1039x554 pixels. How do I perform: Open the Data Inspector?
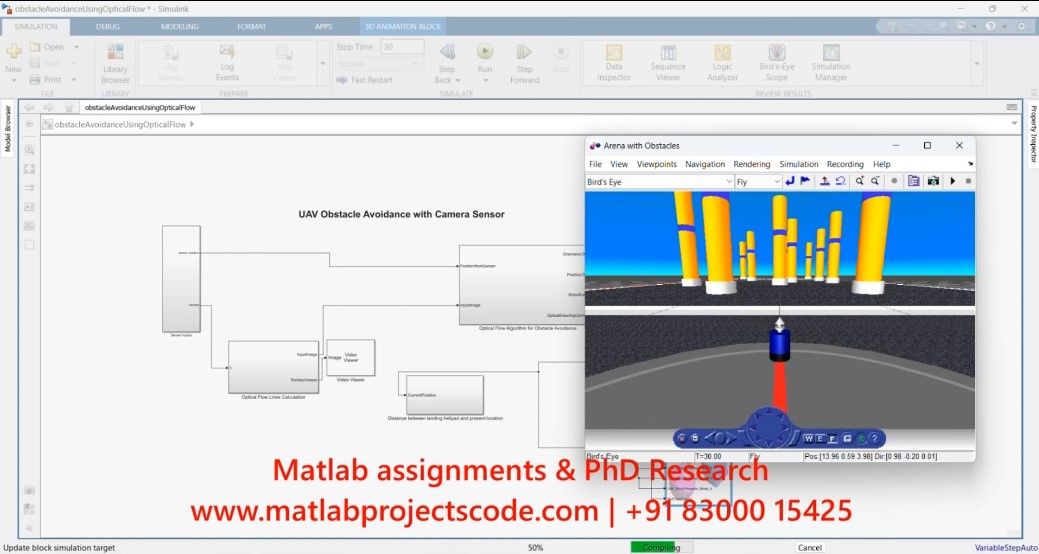[614, 63]
